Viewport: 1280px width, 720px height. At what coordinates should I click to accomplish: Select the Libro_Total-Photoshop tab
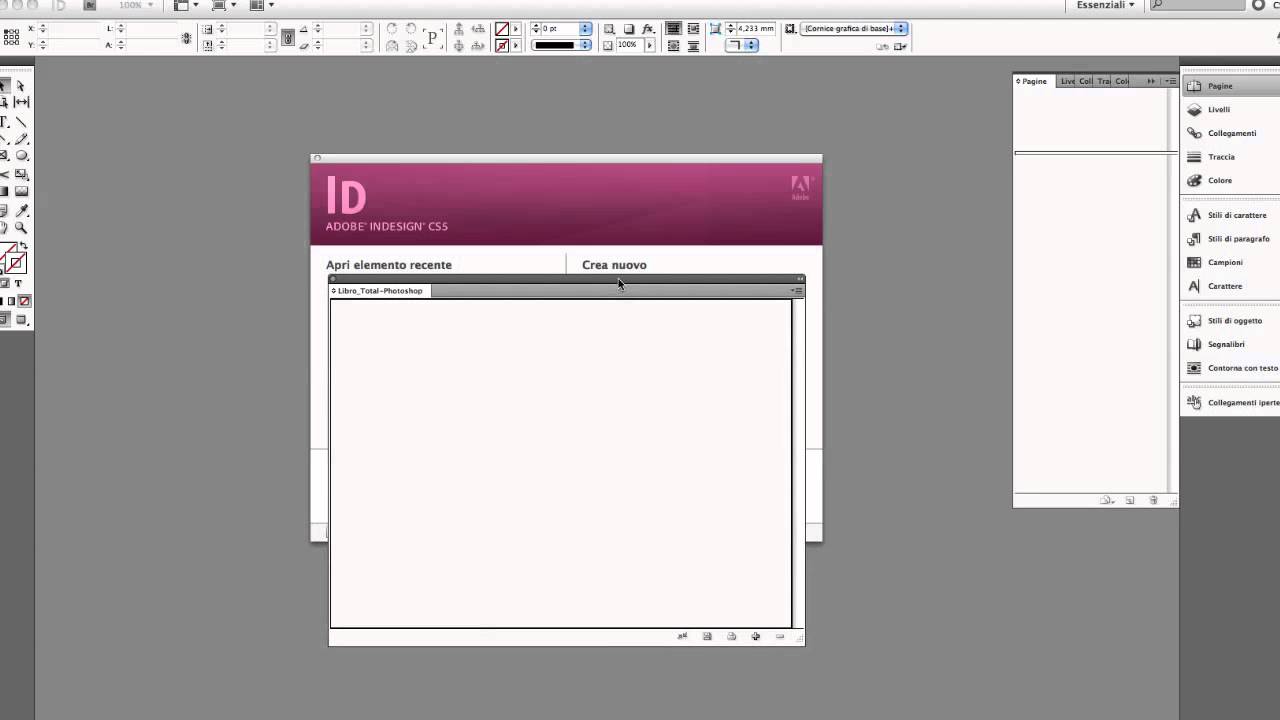point(379,291)
